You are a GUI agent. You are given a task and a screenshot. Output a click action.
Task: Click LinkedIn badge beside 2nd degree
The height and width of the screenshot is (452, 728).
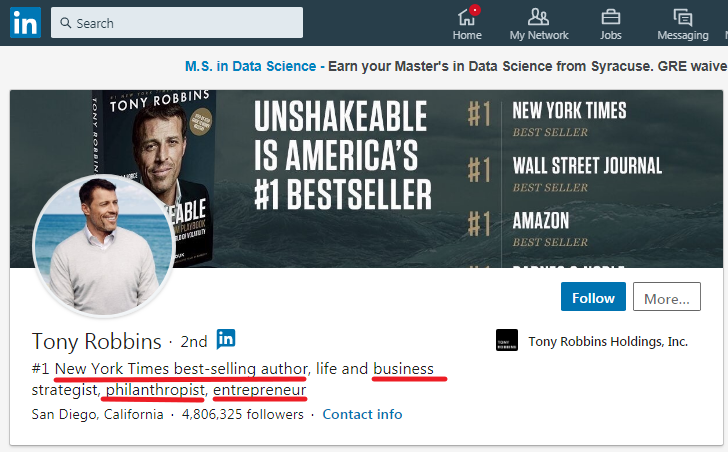[226, 339]
